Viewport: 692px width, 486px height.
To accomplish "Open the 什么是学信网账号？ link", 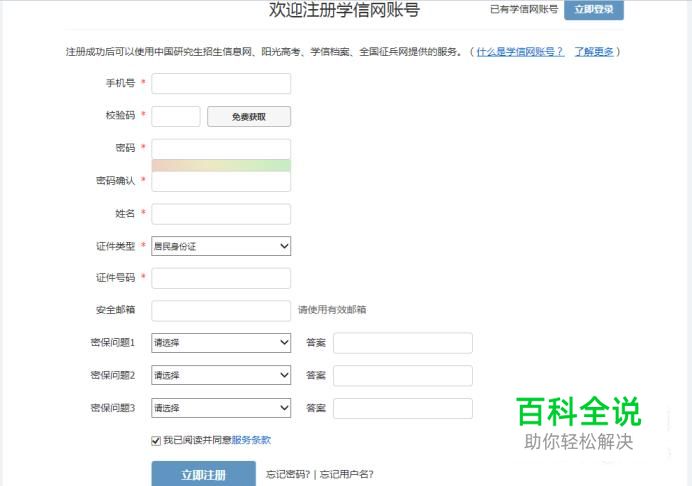I will tap(520, 52).
